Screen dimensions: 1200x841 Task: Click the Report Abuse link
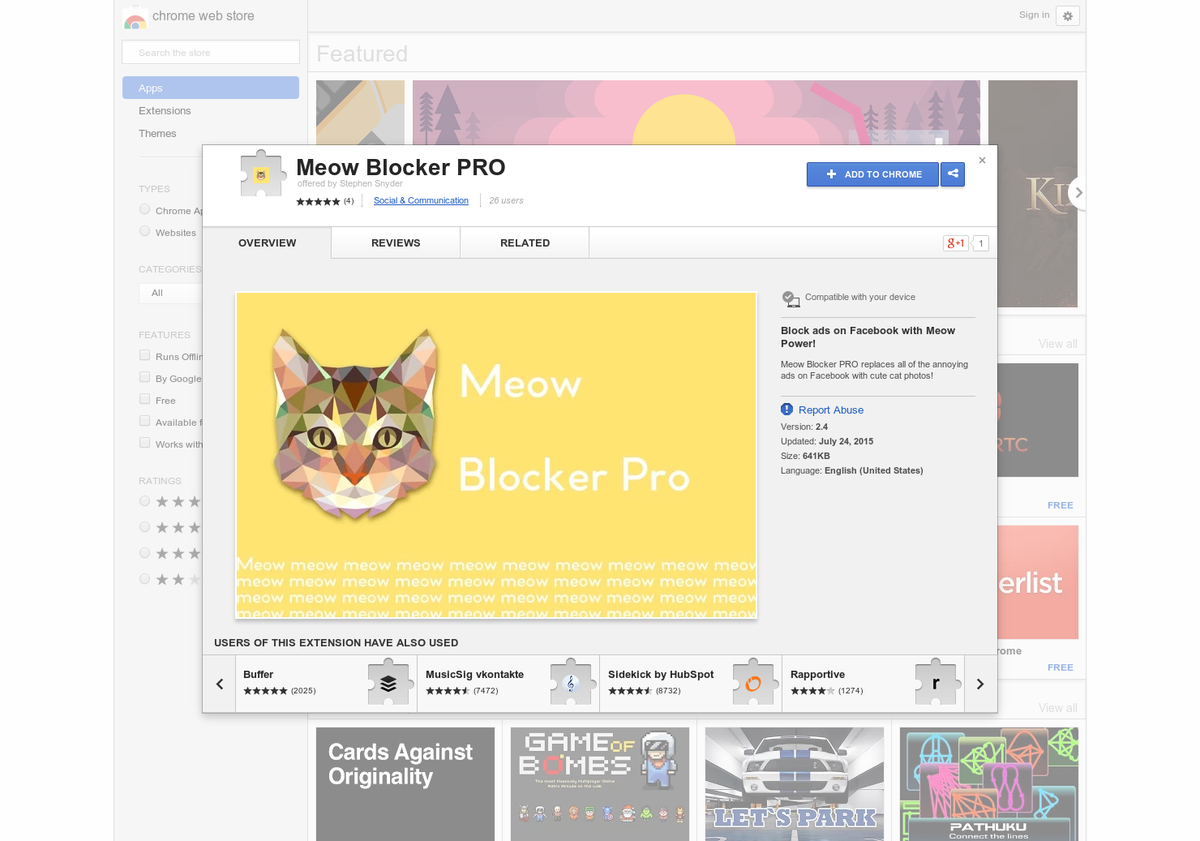pos(831,410)
